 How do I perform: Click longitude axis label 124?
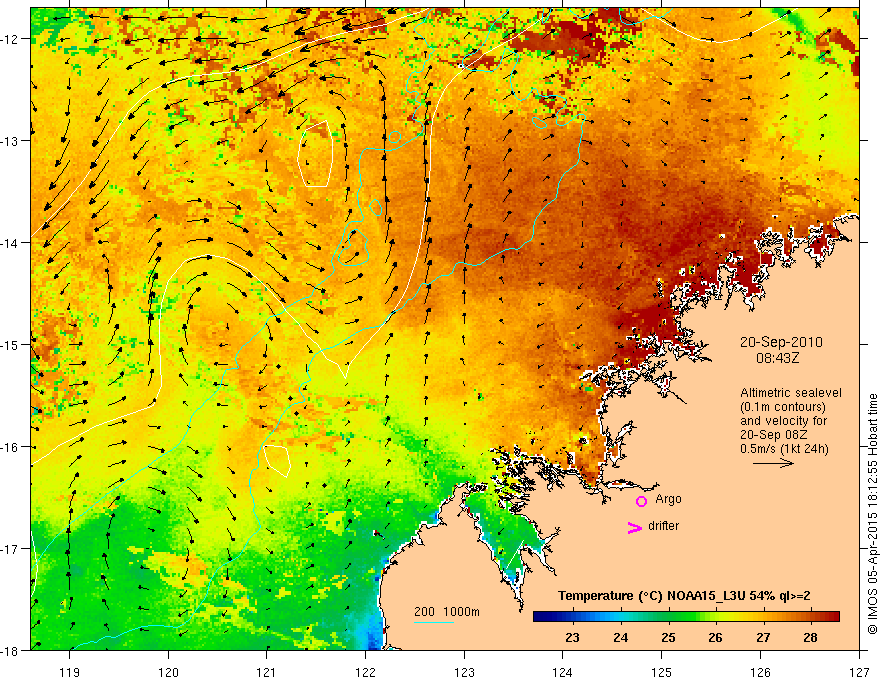[x=563, y=672]
